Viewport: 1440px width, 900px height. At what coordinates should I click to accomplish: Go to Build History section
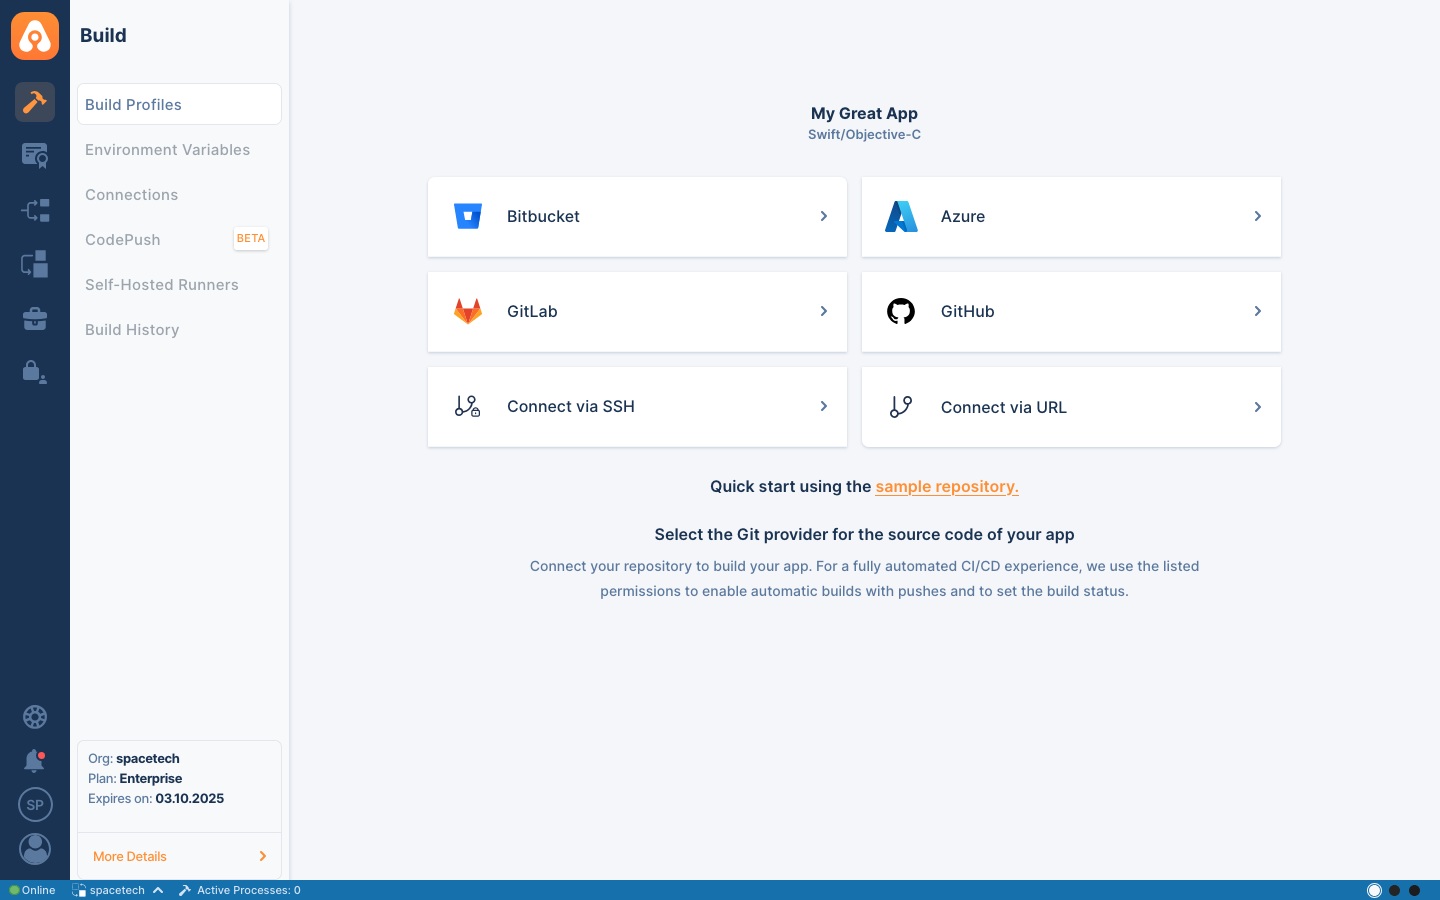[132, 330]
